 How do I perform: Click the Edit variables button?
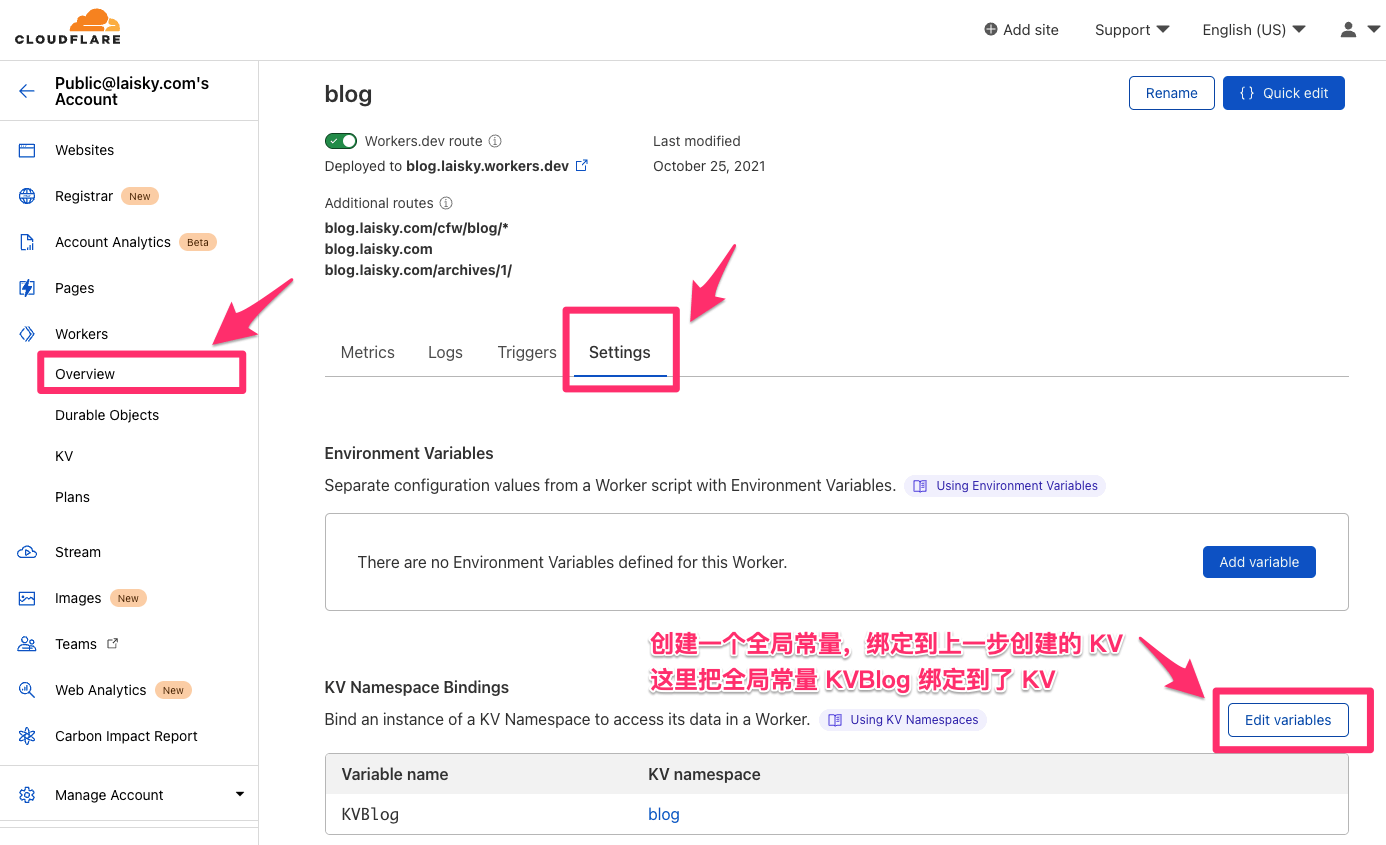pos(1287,720)
